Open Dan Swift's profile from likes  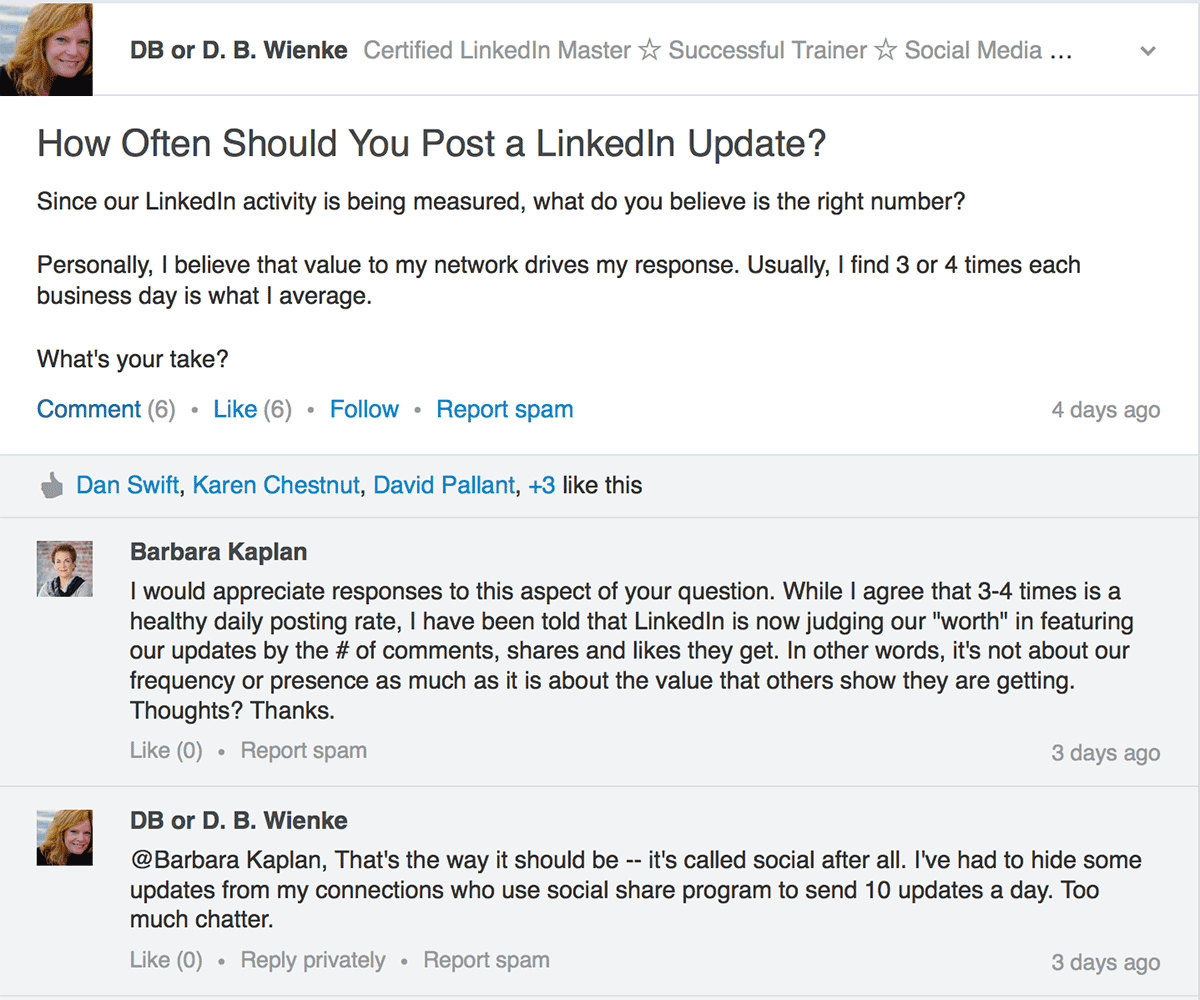127,486
